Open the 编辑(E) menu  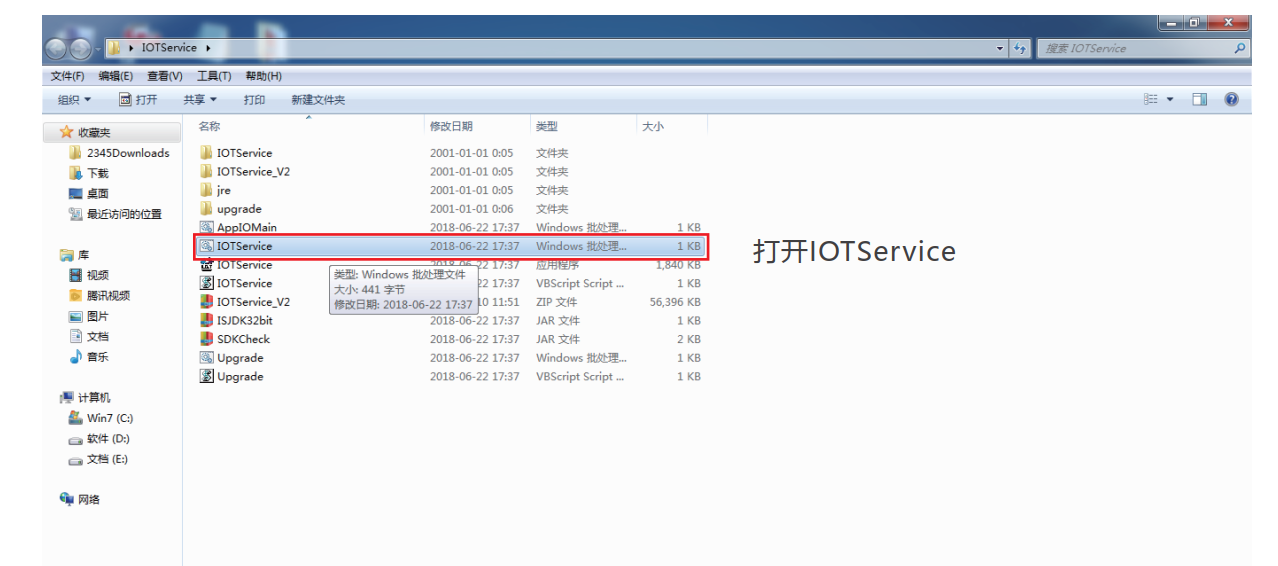[x=116, y=76]
